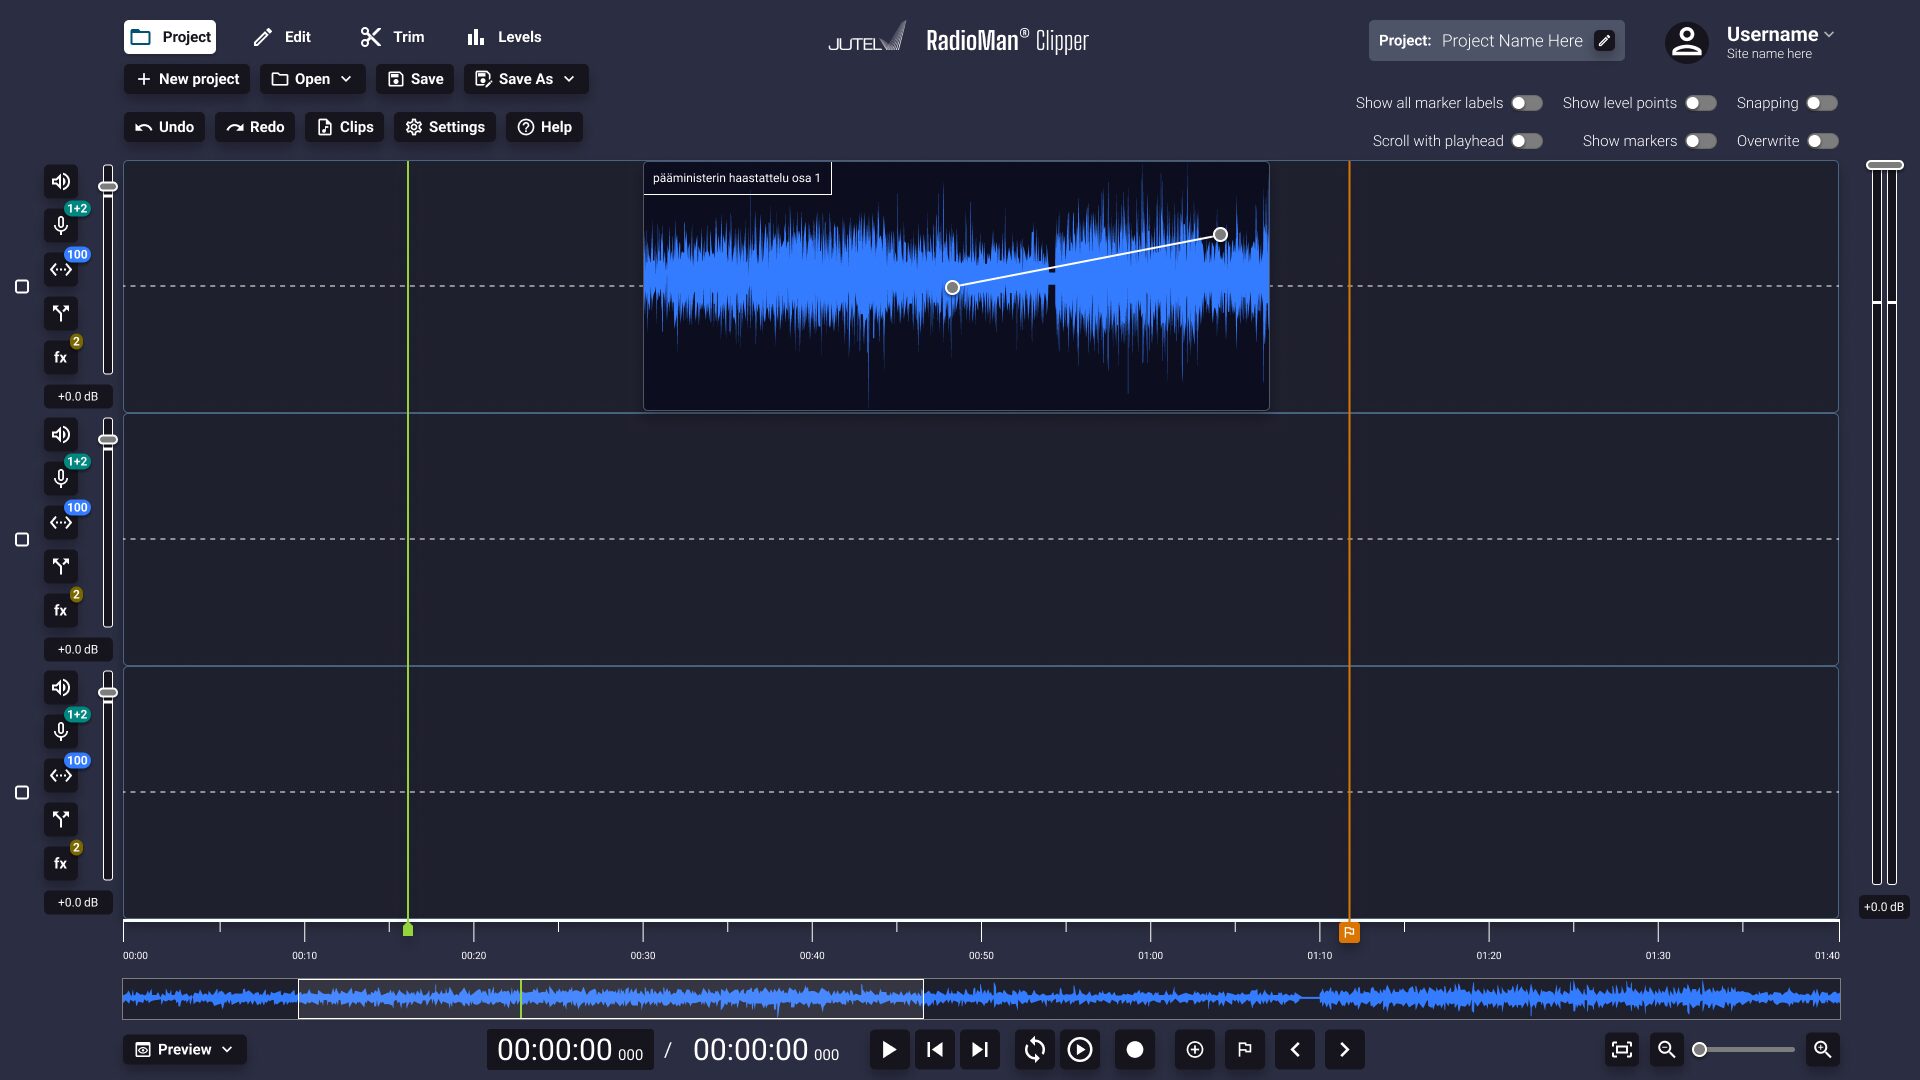Skip to the end of the project
The width and height of the screenshot is (1920, 1080).
pyautogui.click(x=980, y=1049)
